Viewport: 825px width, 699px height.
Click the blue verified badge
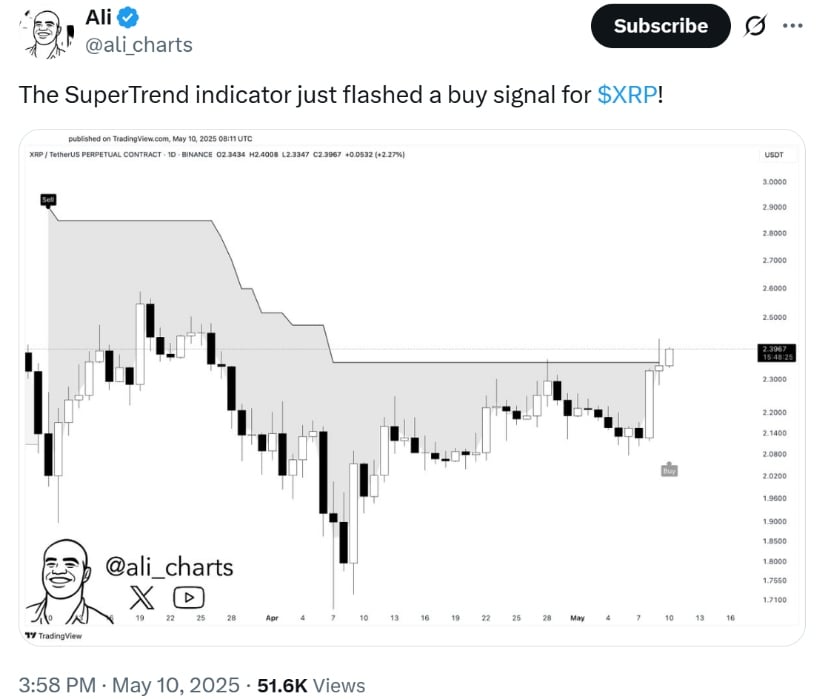pyautogui.click(x=128, y=17)
